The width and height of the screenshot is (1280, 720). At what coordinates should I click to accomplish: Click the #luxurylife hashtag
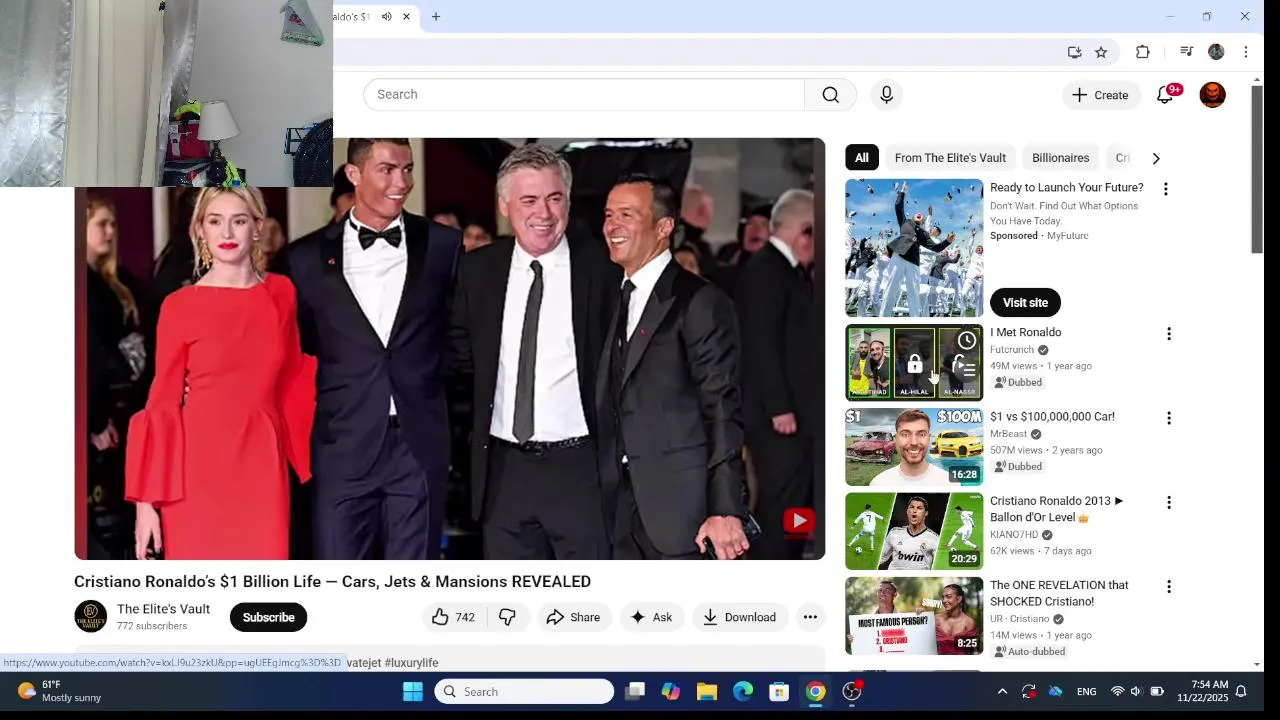click(x=411, y=663)
